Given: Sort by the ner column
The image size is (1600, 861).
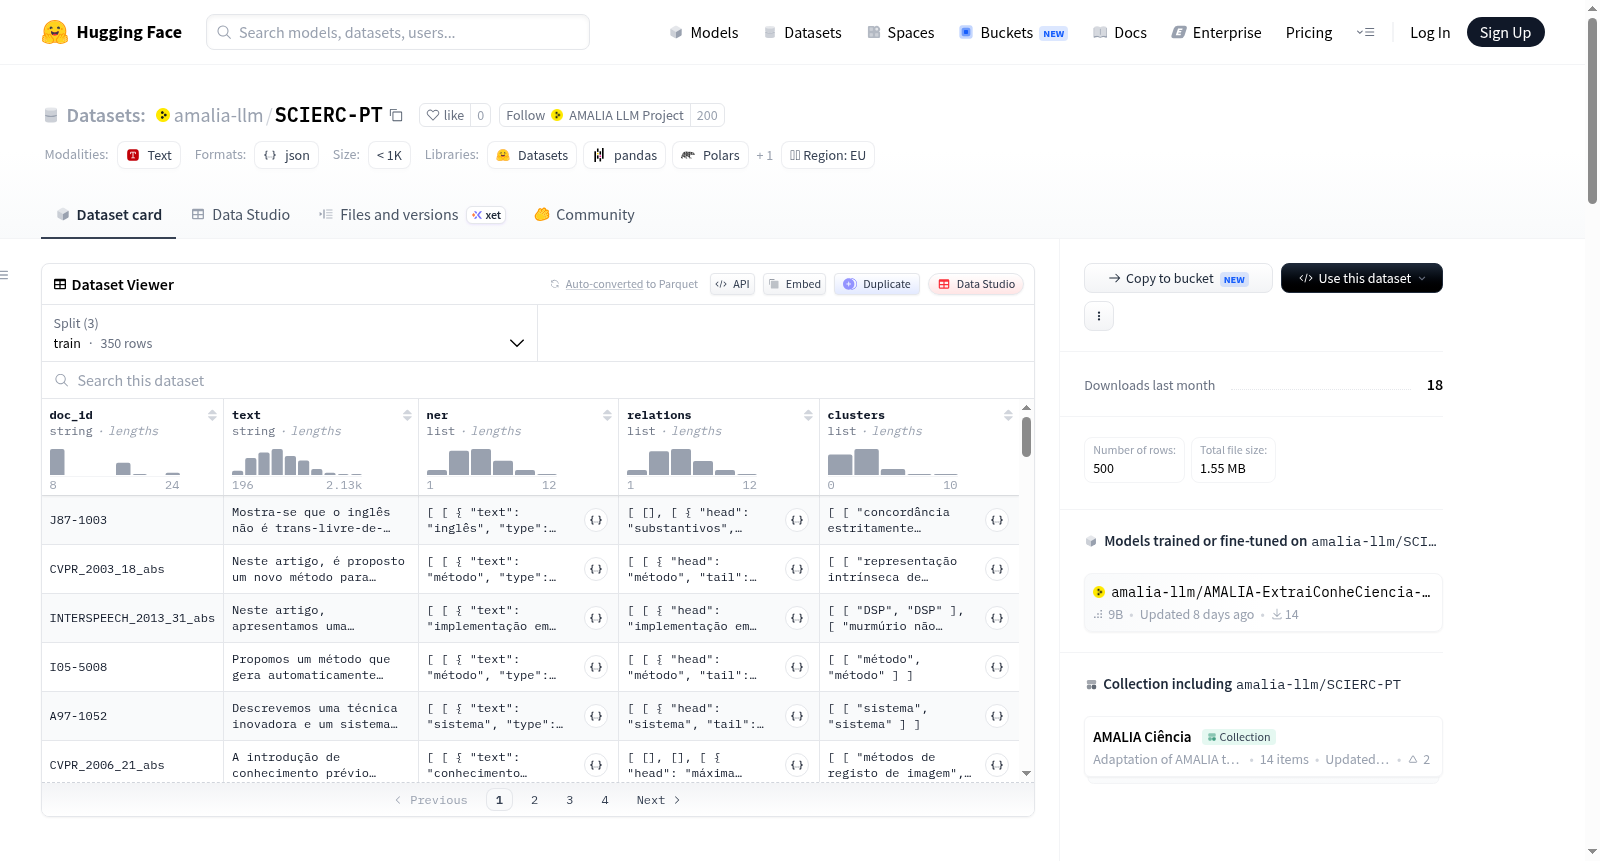Looking at the screenshot, I should (607, 415).
